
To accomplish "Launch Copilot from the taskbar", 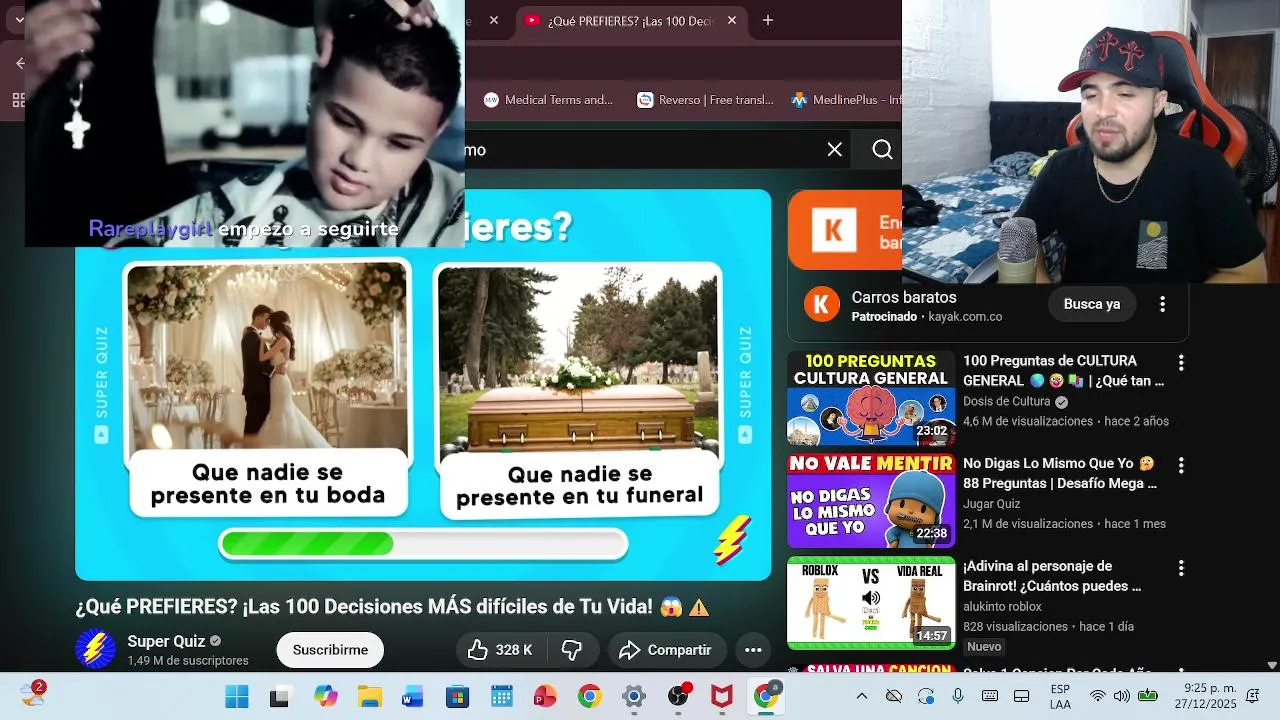I will click(x=325, y=697).
